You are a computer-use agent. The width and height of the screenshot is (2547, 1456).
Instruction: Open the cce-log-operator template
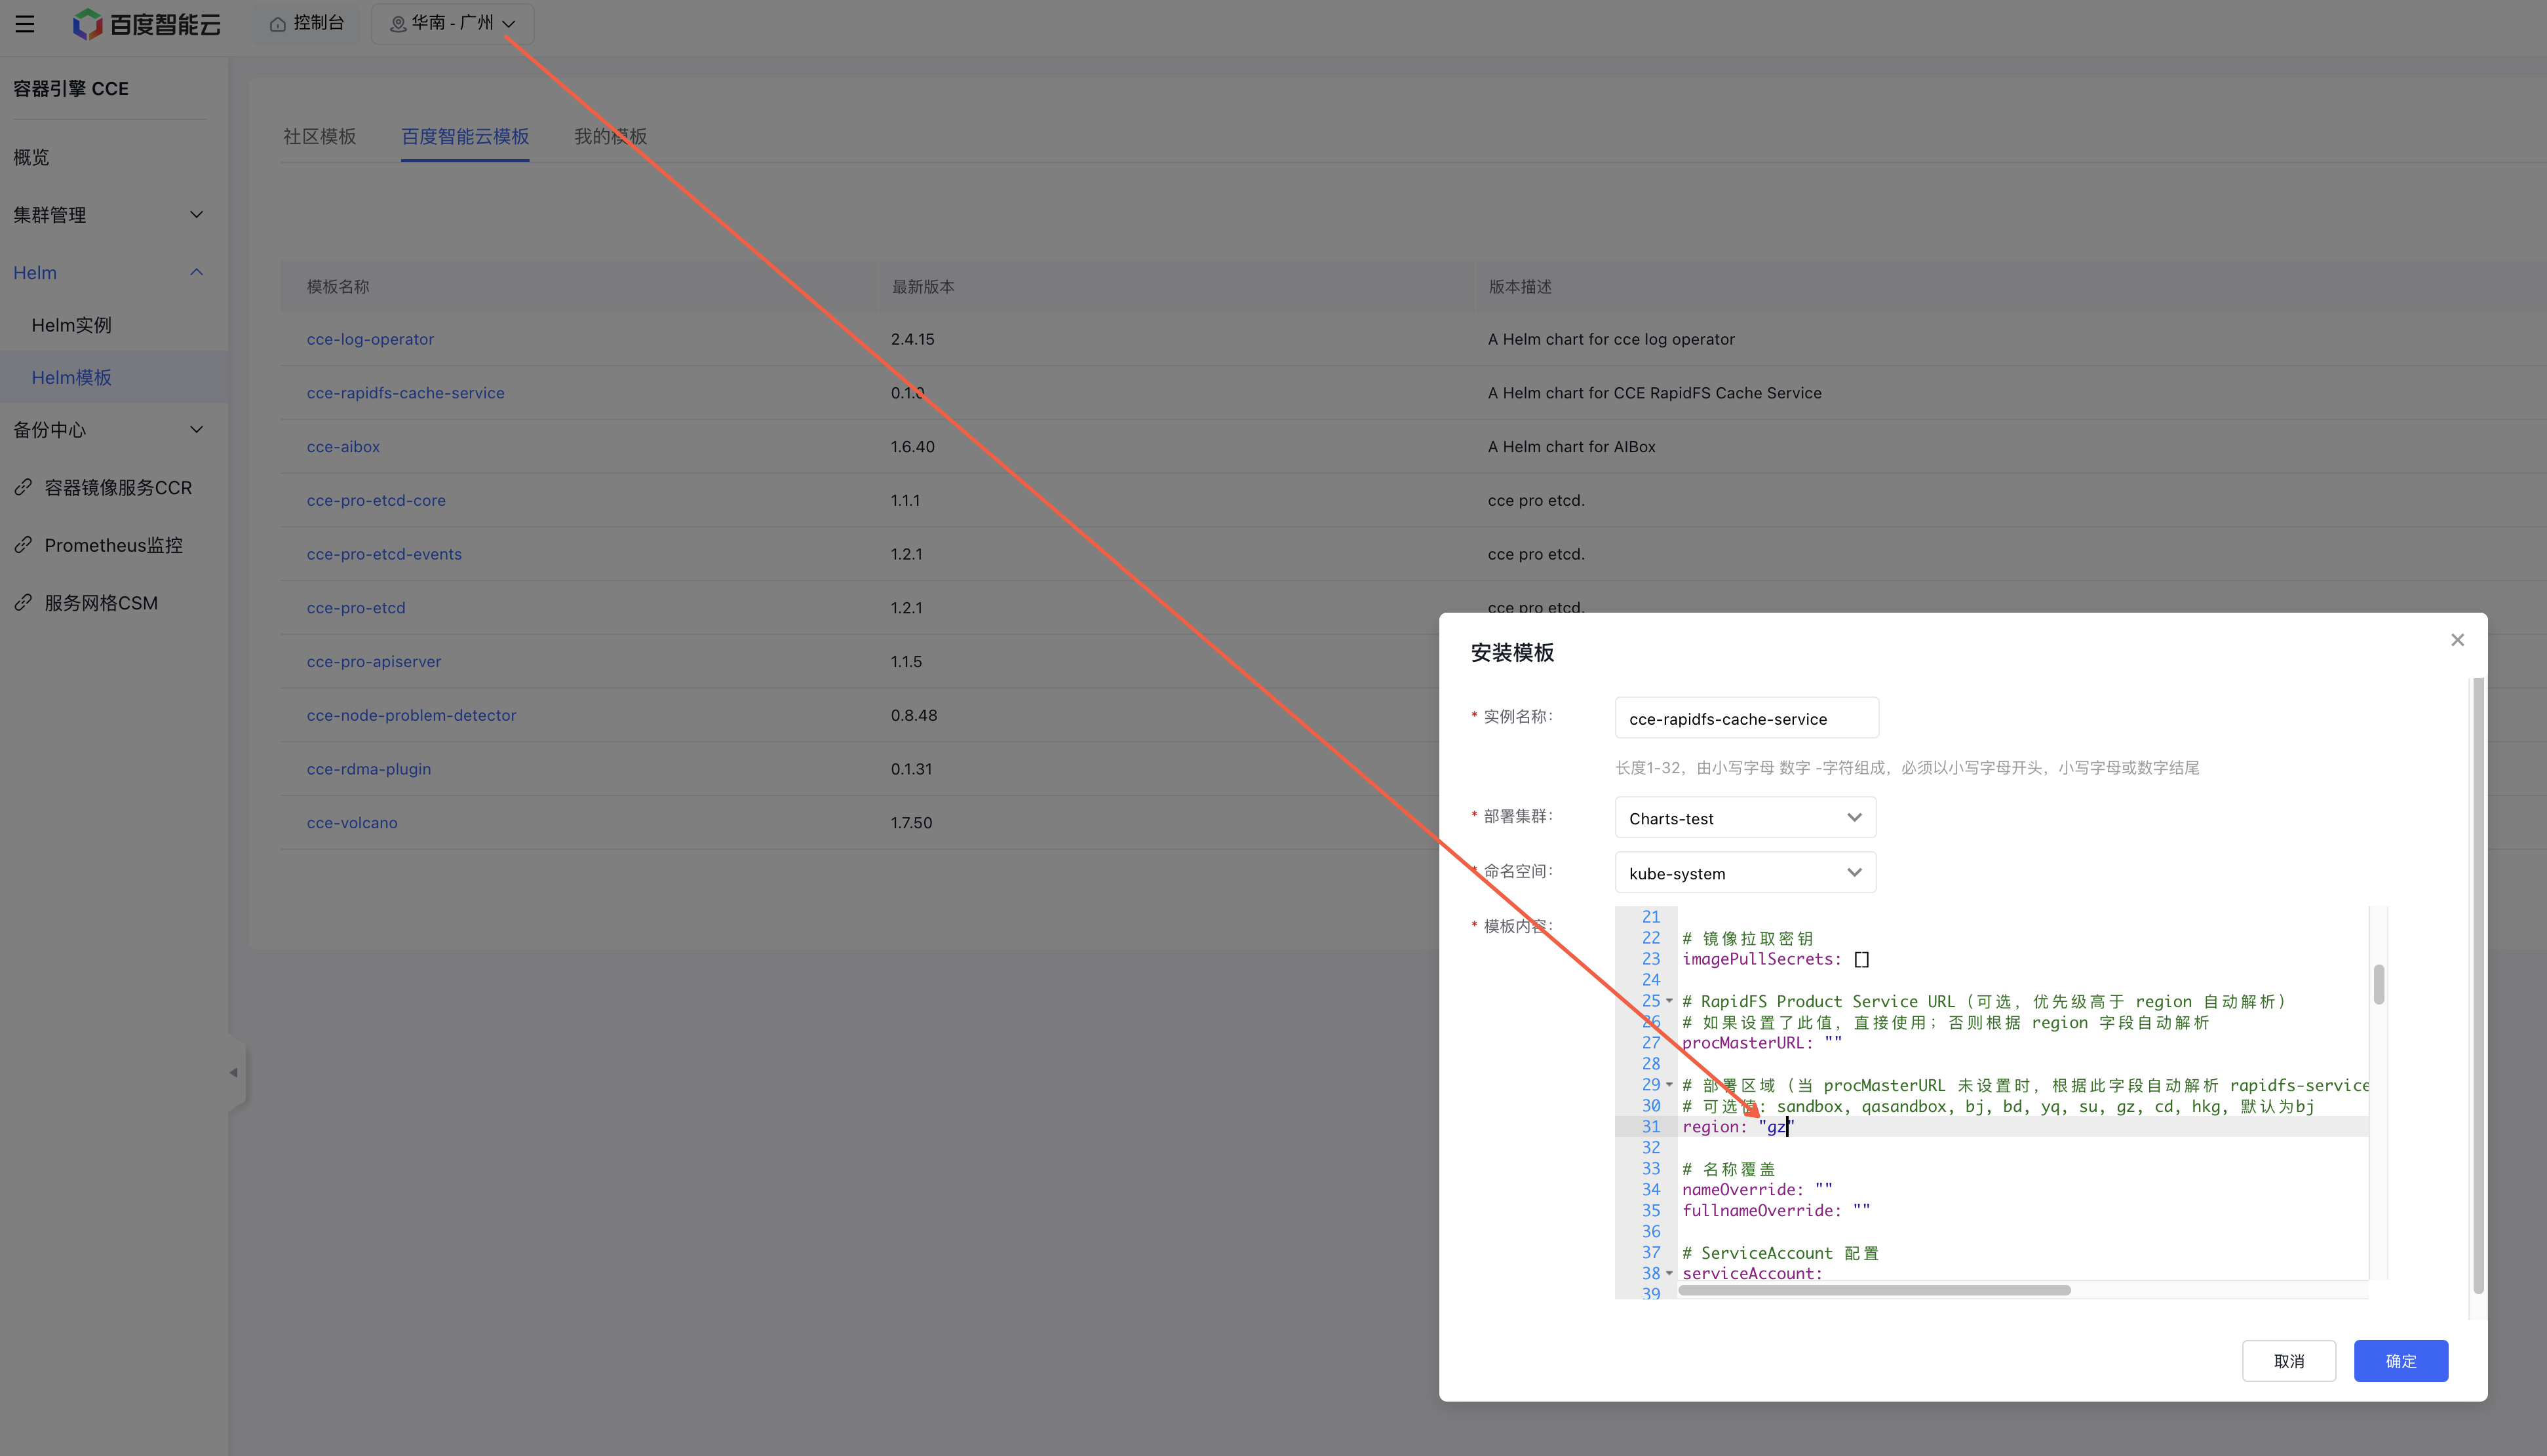[370, 339]
